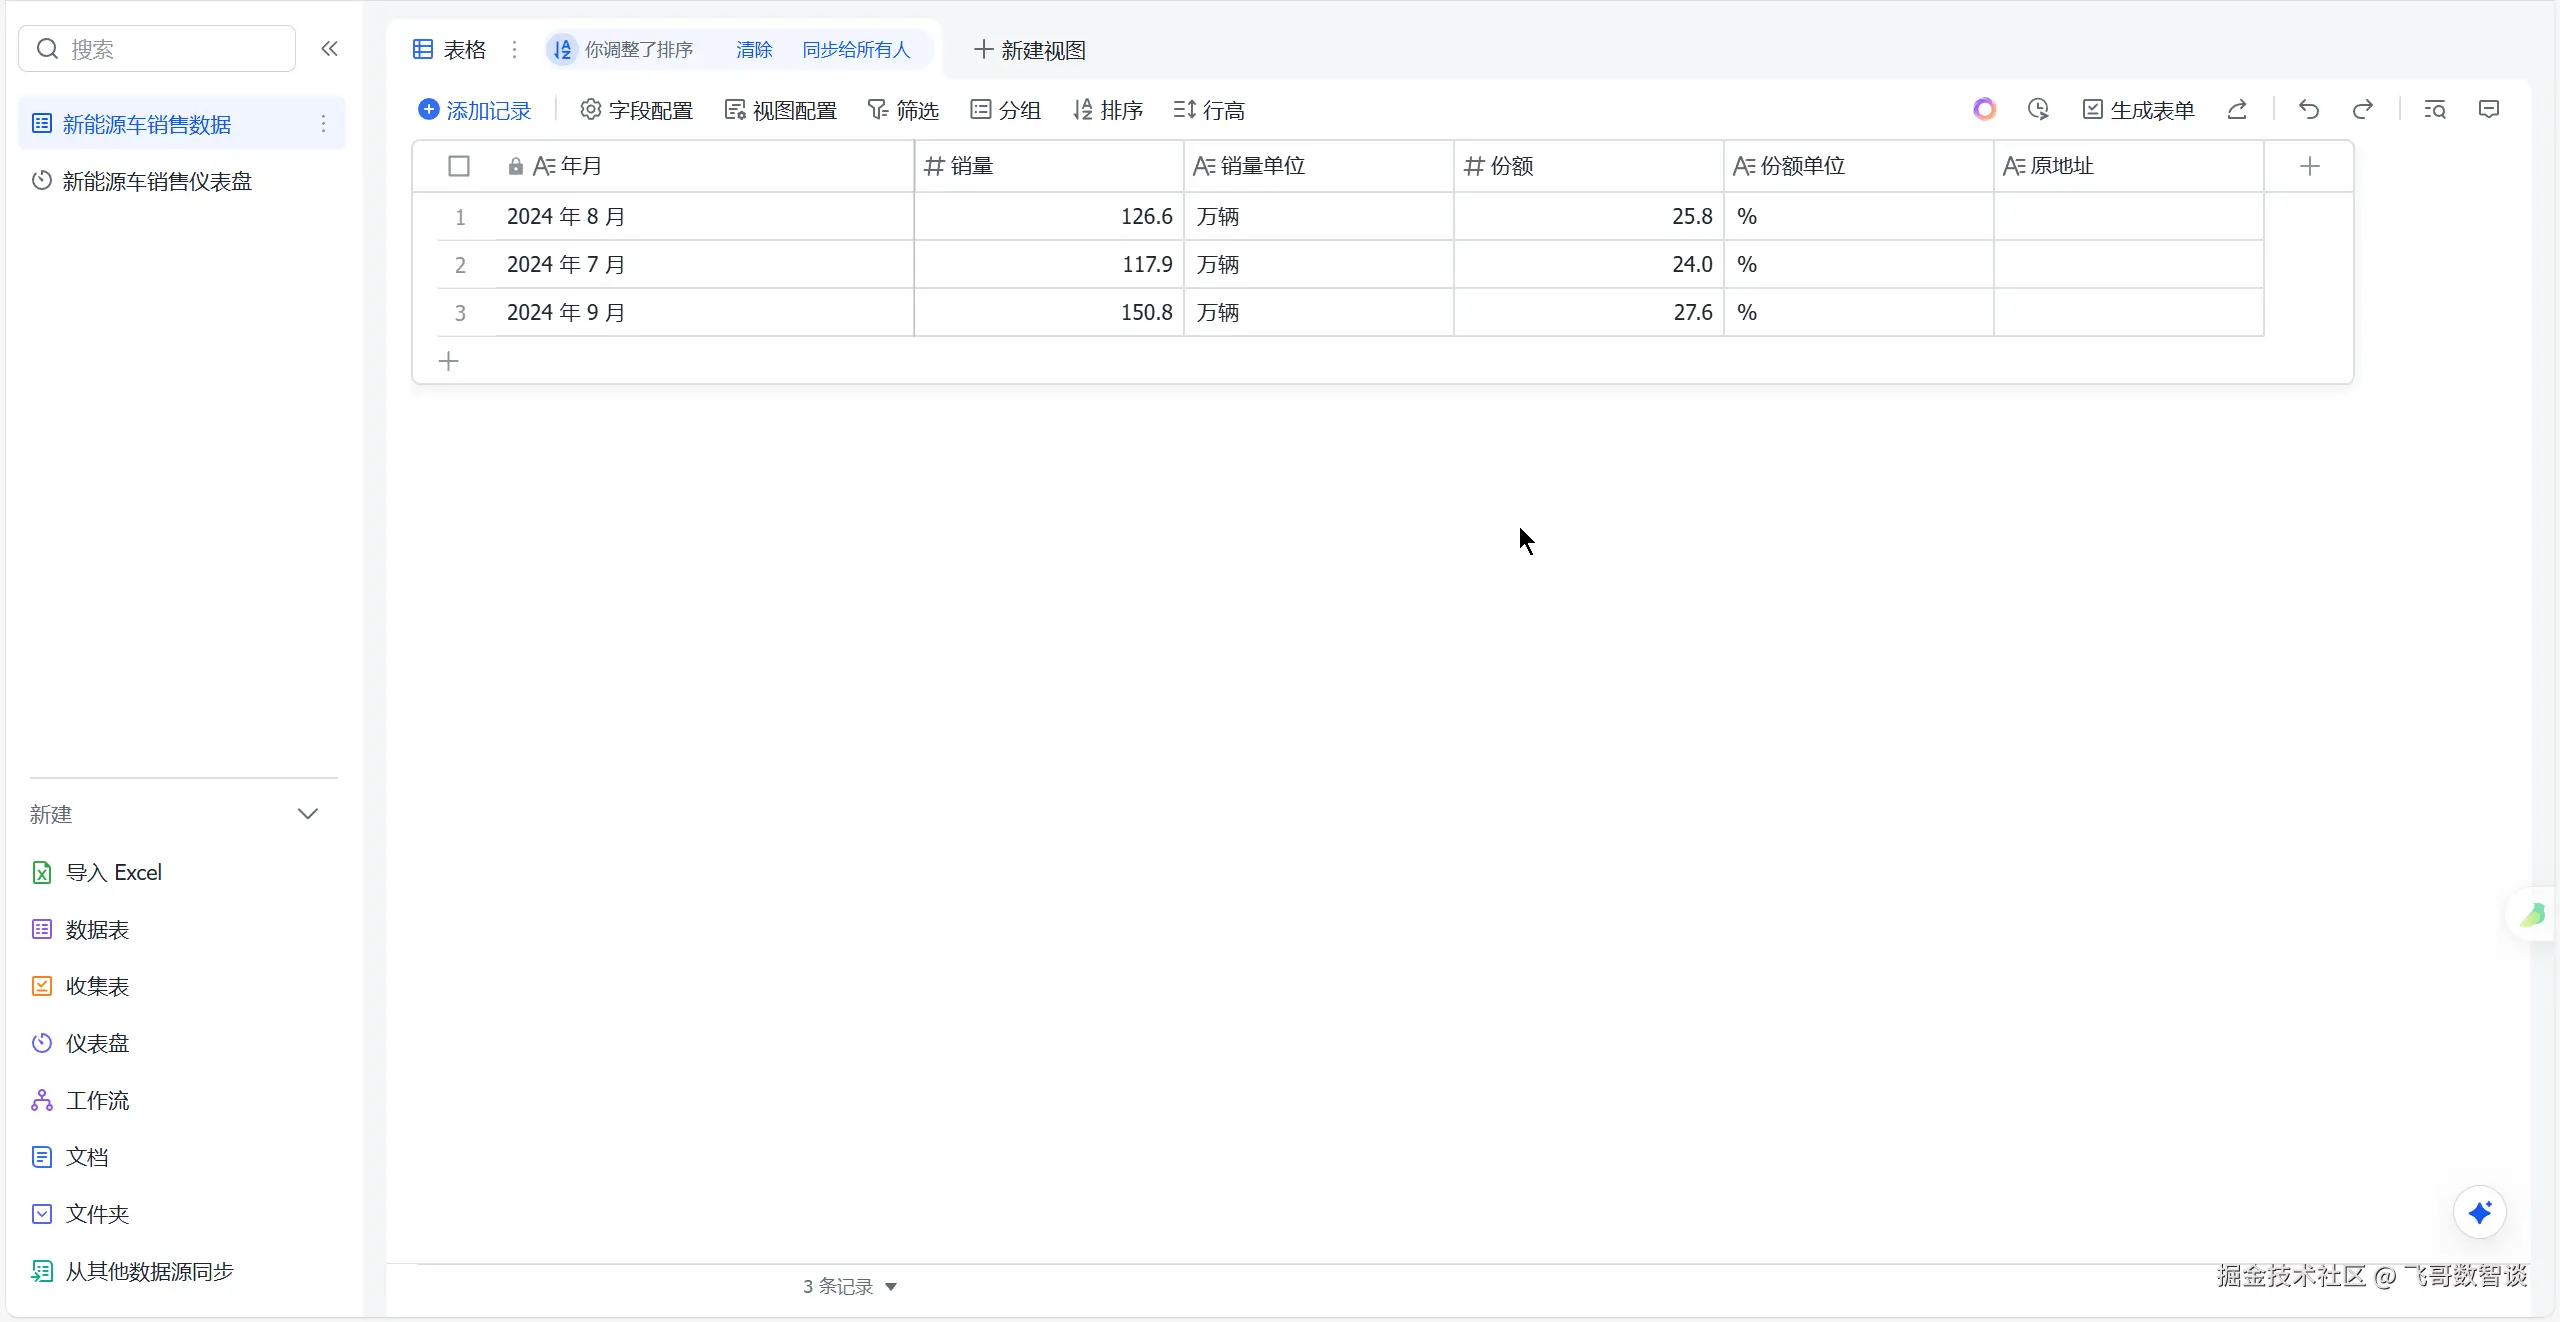Click the 清除 link to clear sorting

point(754,49)
